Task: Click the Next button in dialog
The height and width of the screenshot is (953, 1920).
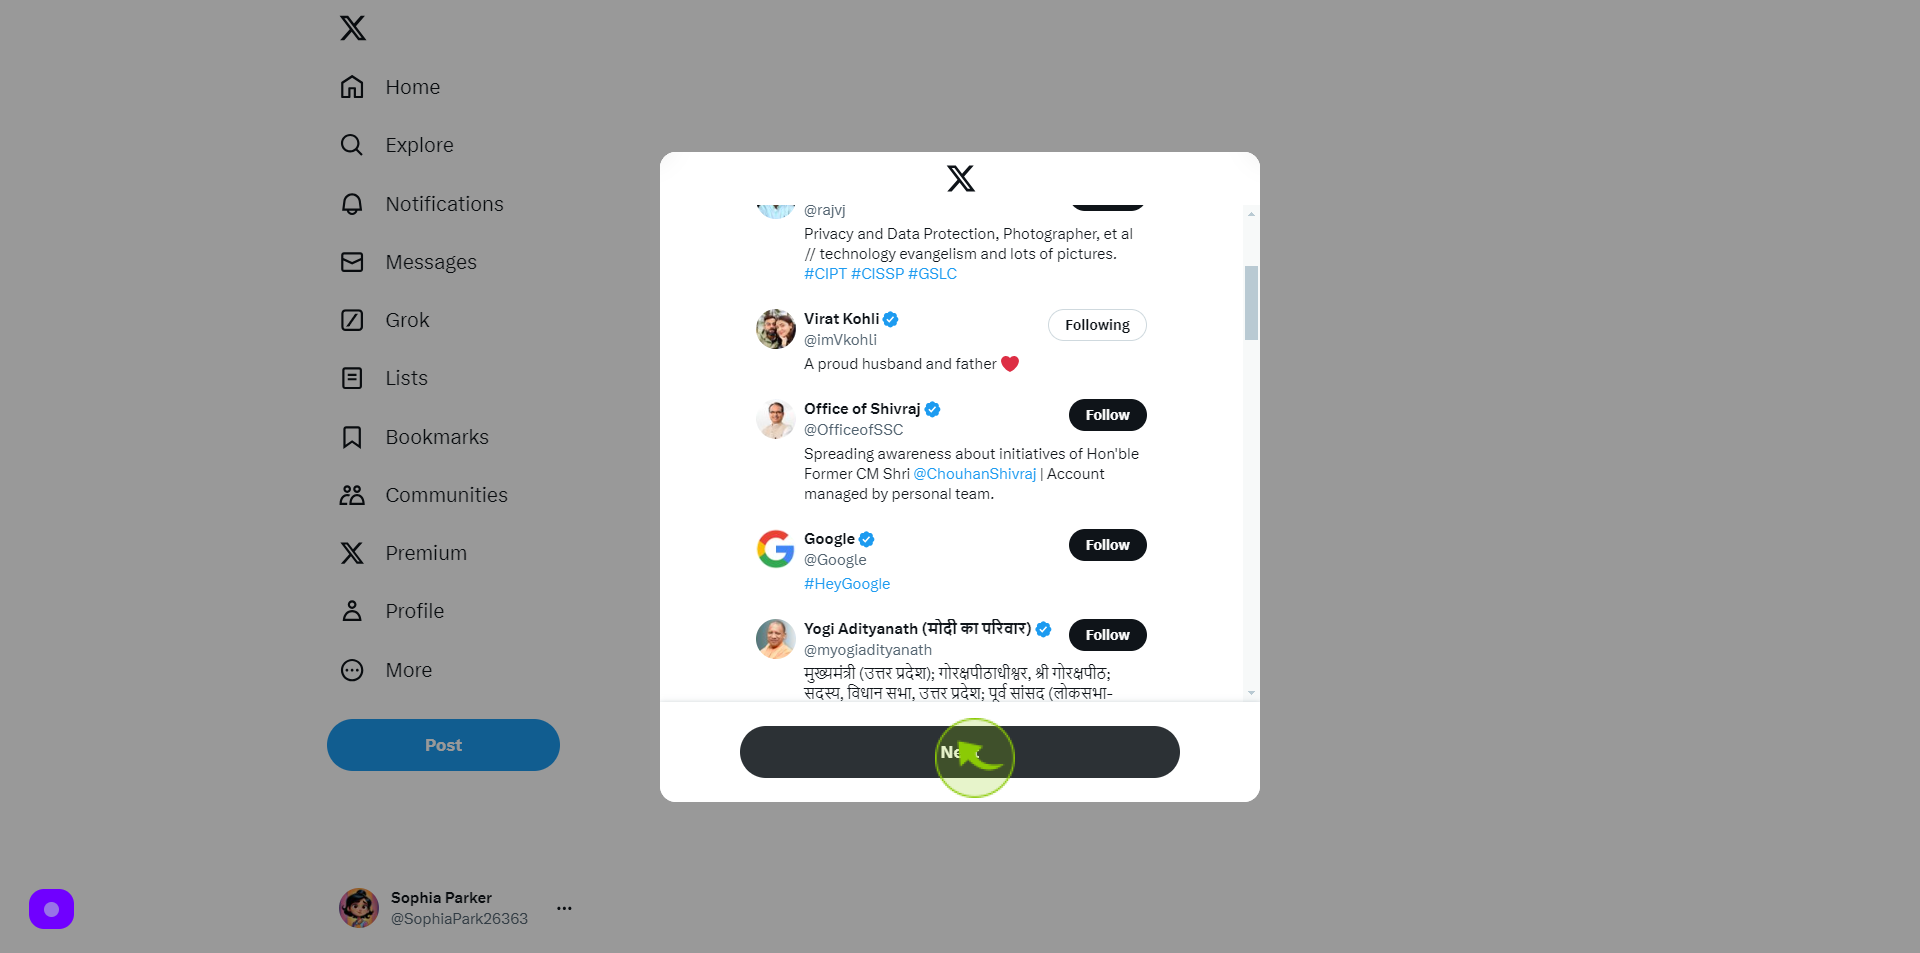Action: 960,752
